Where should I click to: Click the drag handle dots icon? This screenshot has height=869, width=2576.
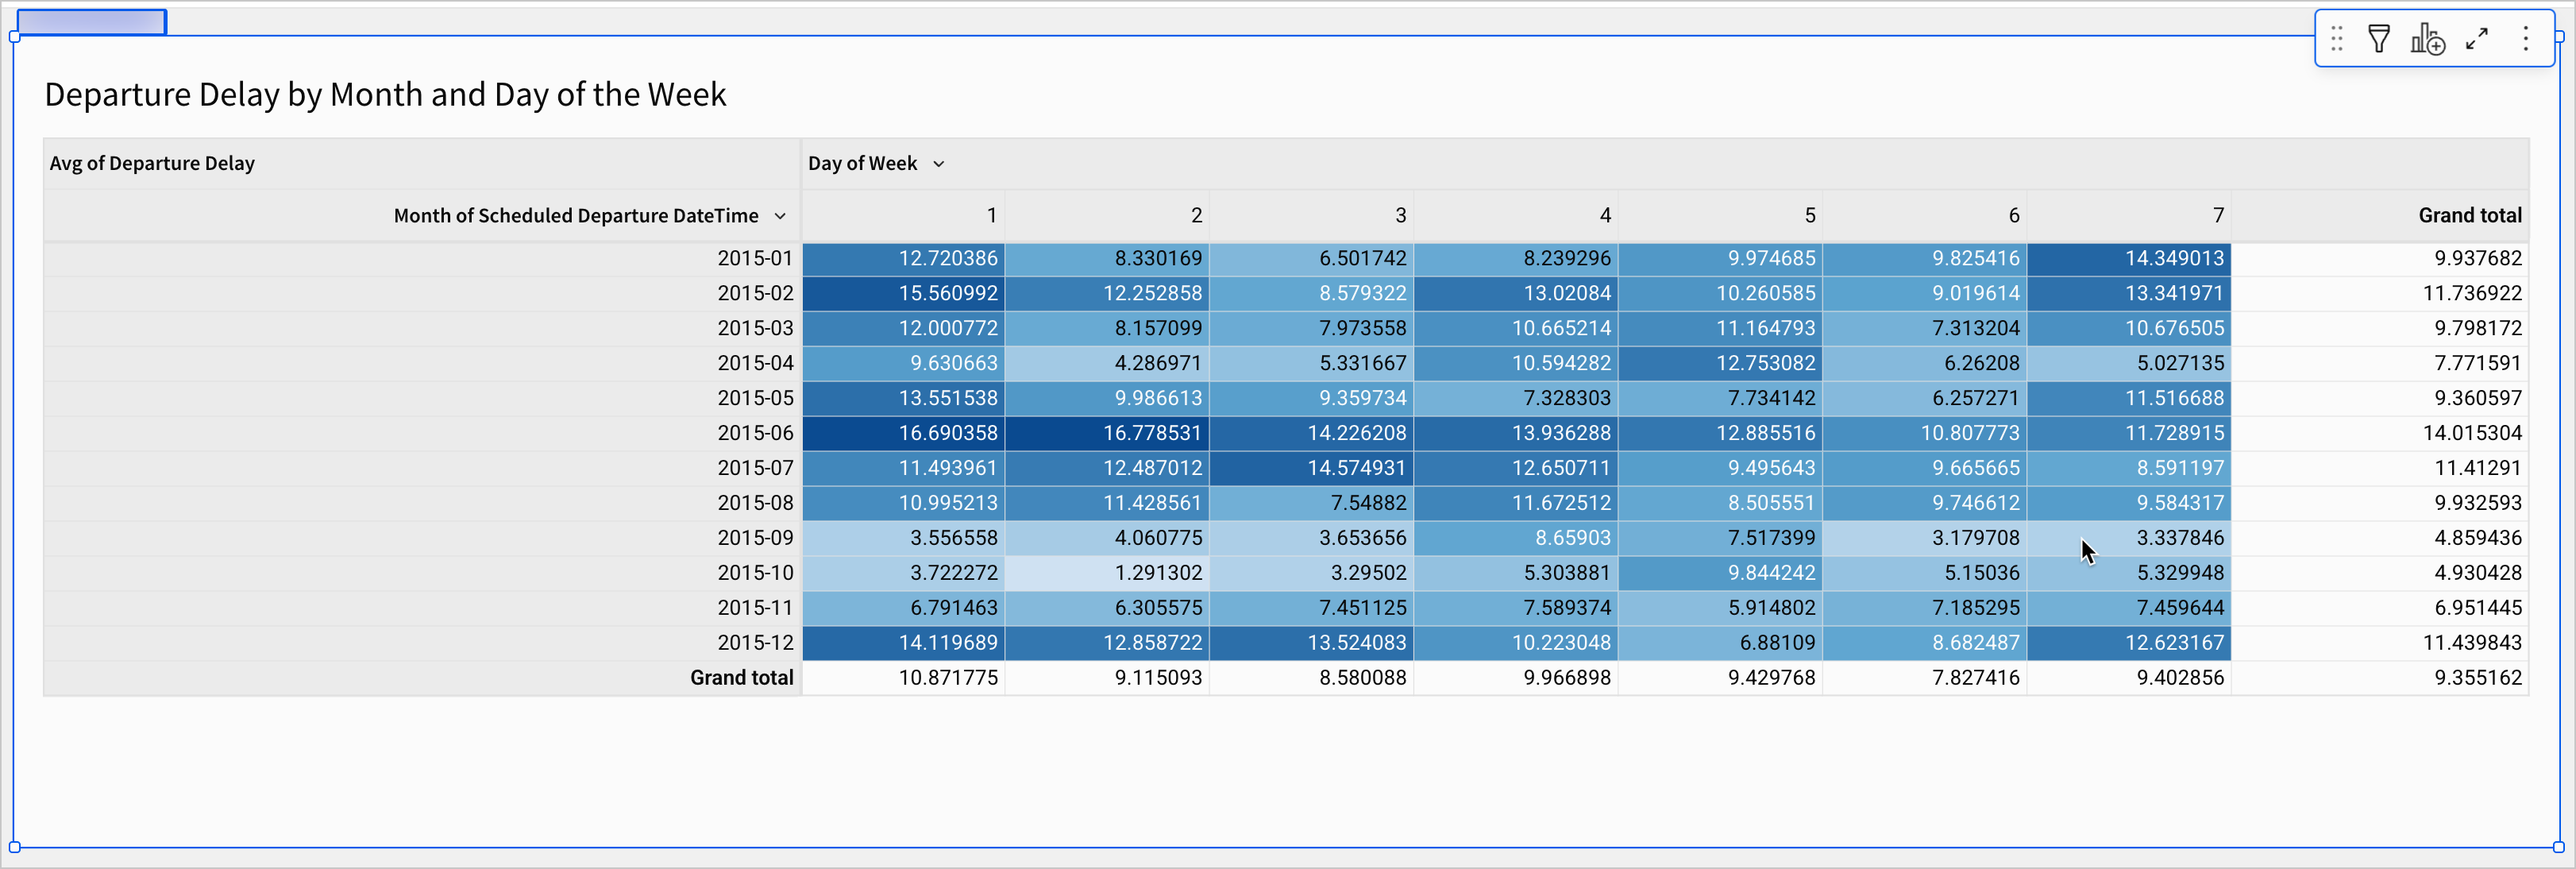tap(2337, 39)
